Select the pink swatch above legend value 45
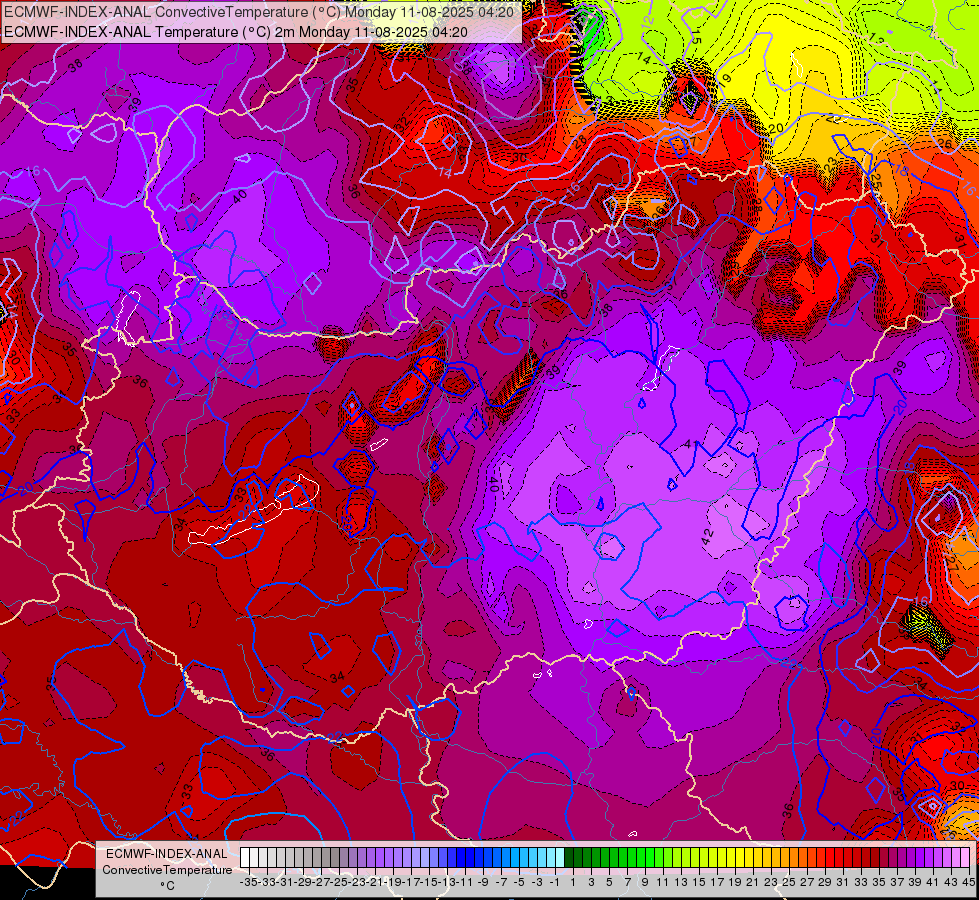 point(965,858)
